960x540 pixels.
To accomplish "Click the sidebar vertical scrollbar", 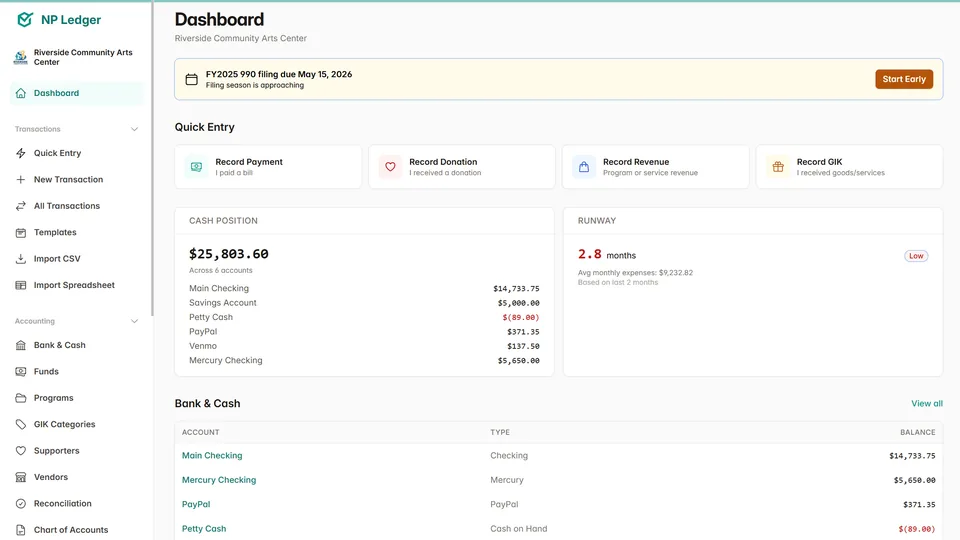I will 152,160.
